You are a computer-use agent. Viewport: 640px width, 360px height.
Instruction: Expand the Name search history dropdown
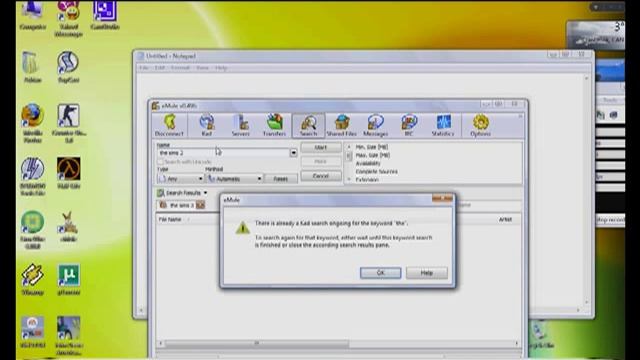293,153
